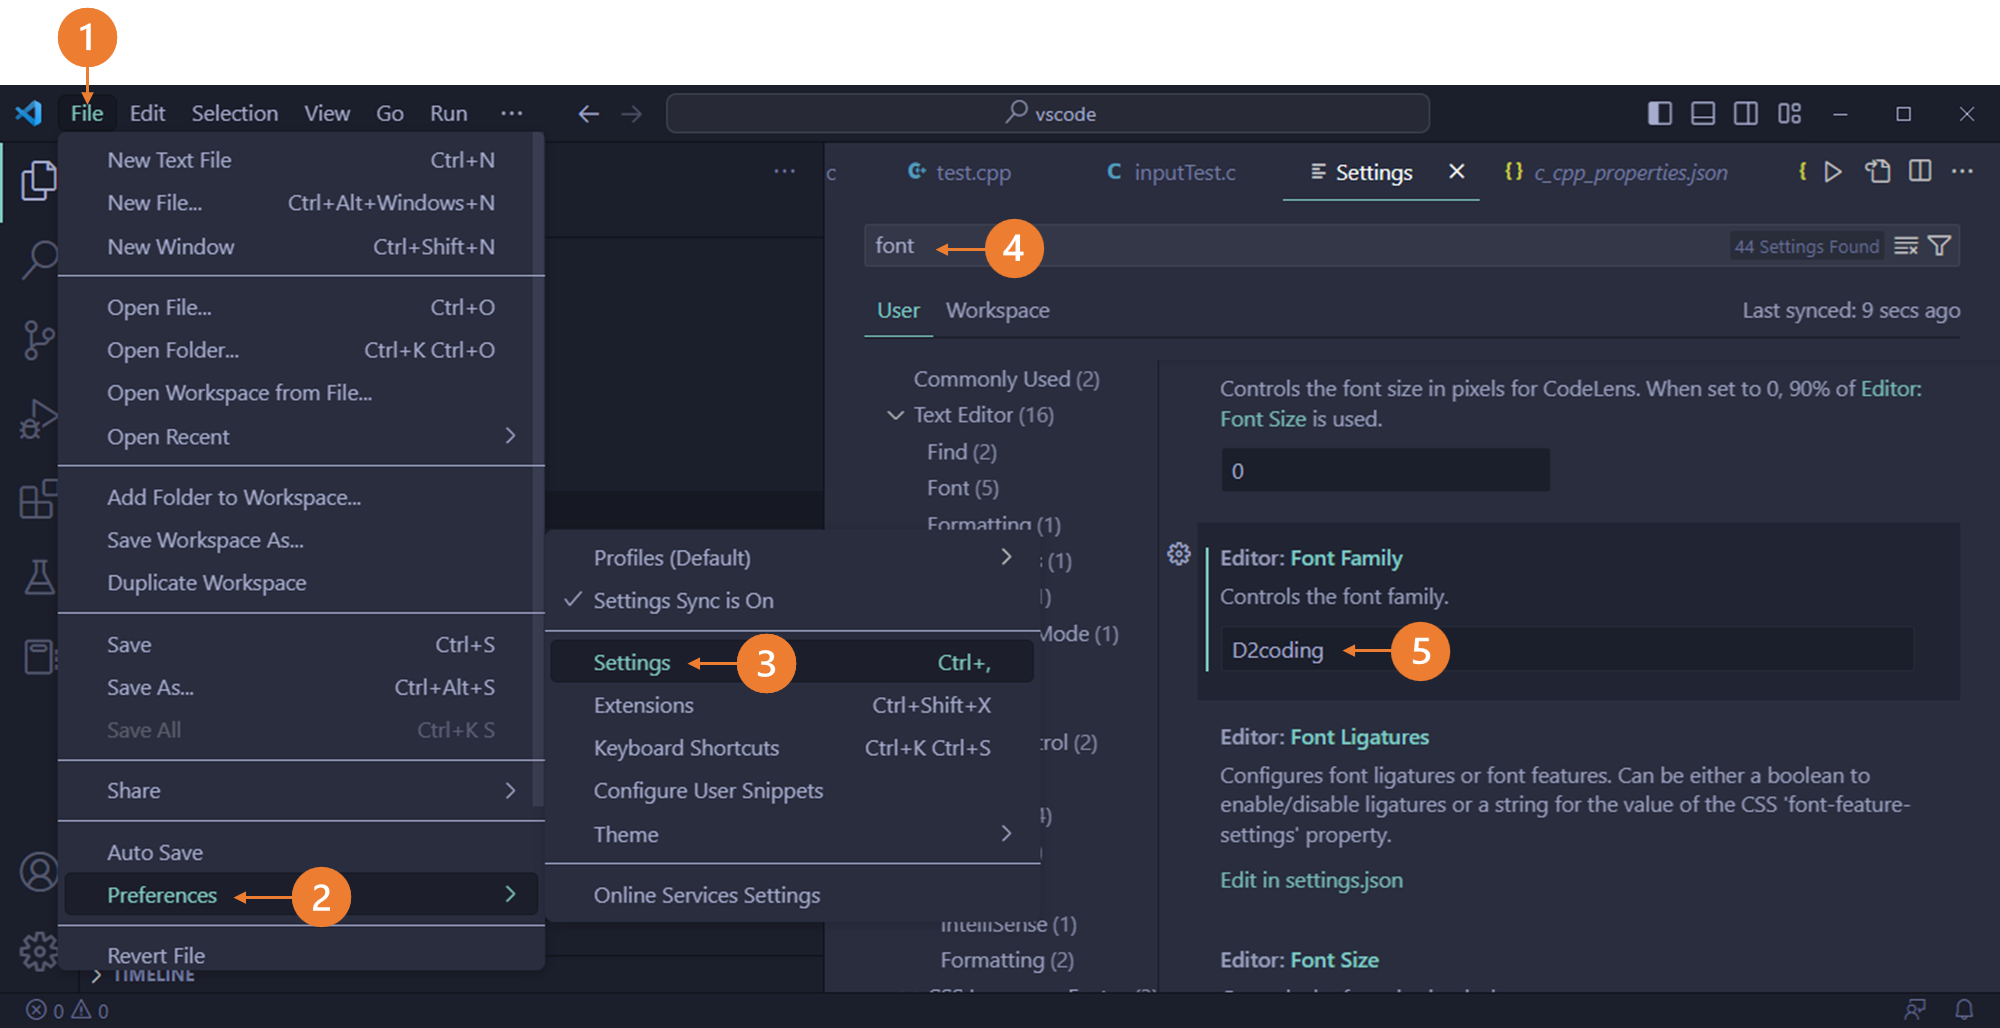Clear the settings search input

[1906, 246]
